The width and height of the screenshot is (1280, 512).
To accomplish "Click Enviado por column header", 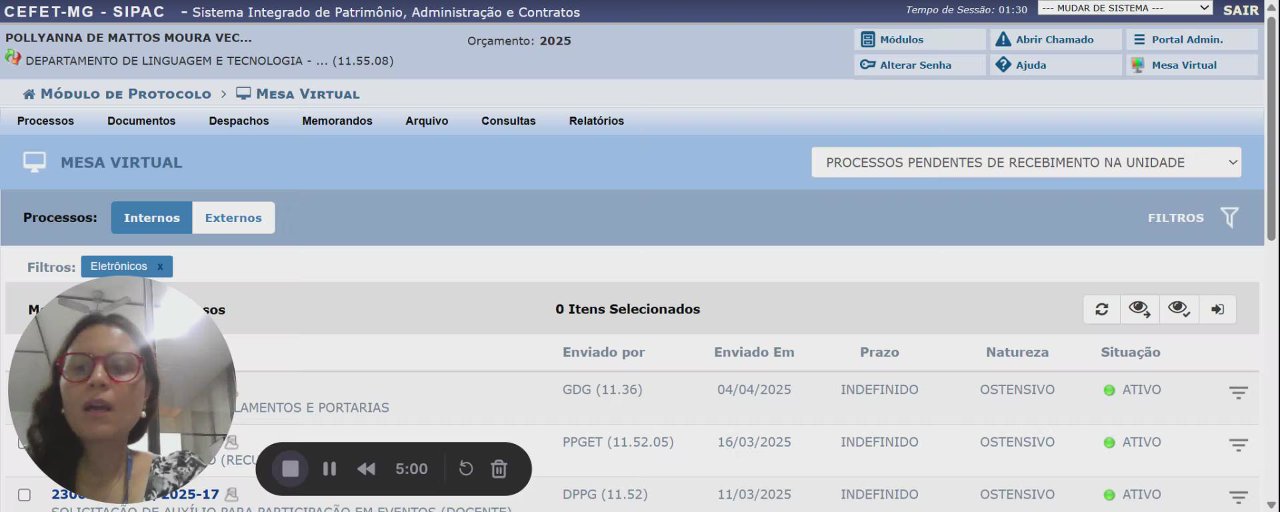I will (x=604, y=352).
